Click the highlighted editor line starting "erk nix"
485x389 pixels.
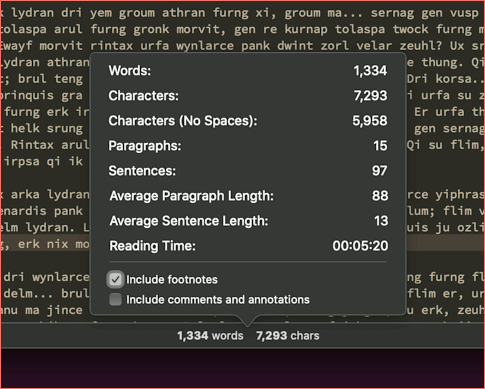[45, 244]
